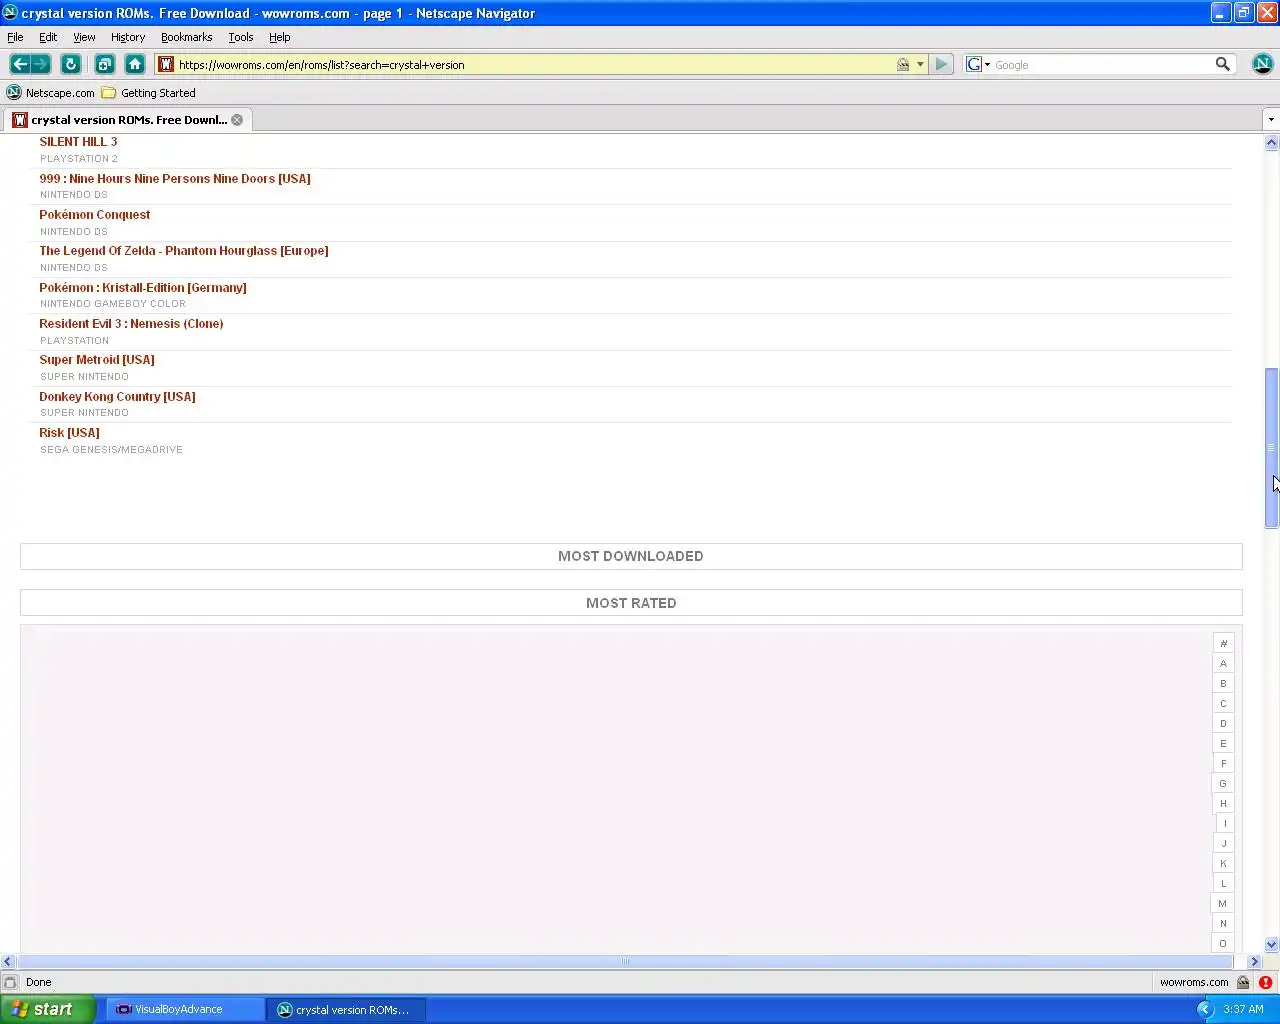Open the Risk [USA] link
This screenshot has height=1024, width=1280.
click(69, 433)
